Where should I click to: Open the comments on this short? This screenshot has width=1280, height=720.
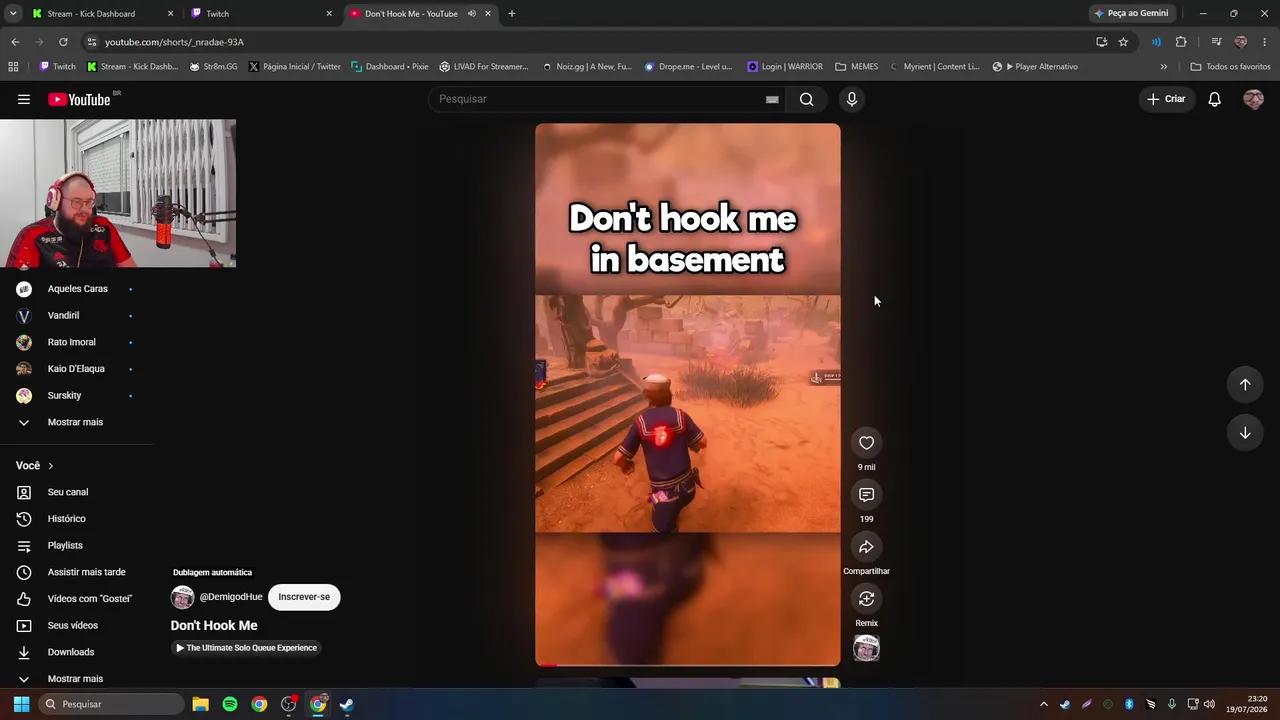pos(866,495)
